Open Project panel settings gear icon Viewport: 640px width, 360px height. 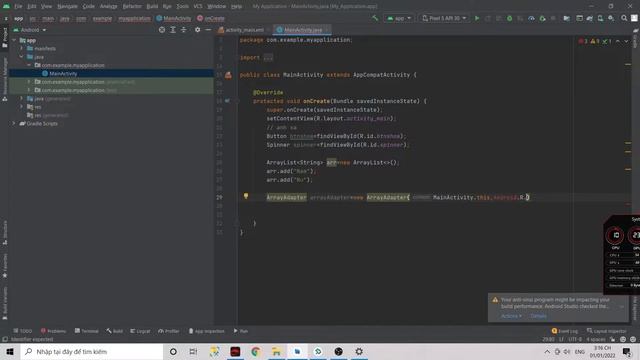pos(198,30)
